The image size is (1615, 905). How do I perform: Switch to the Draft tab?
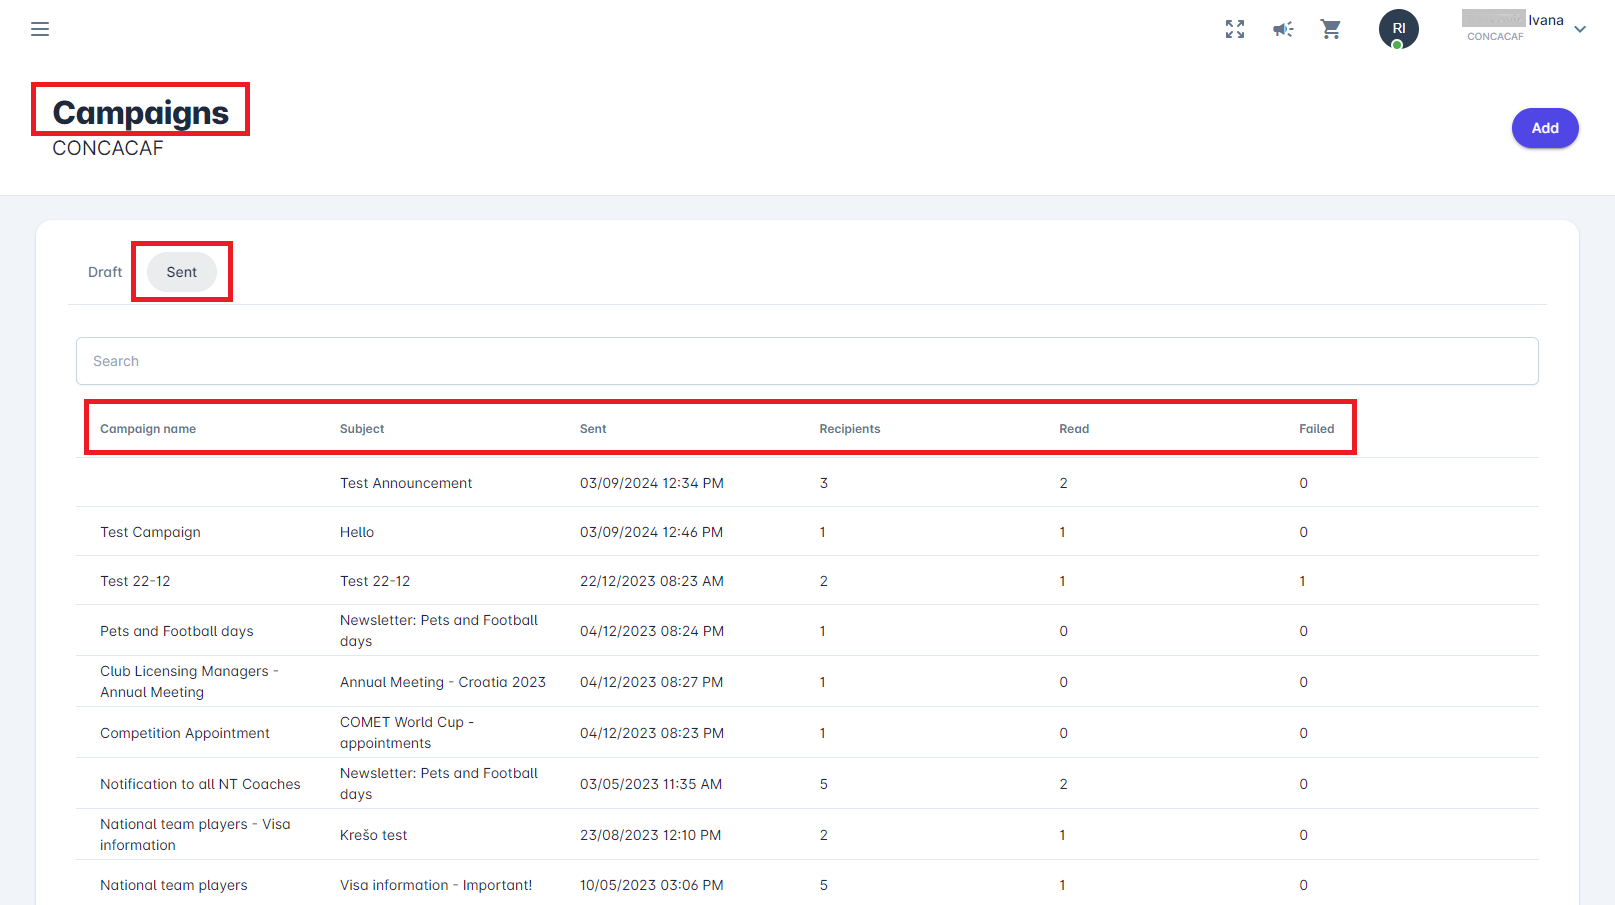(x=105, y=272)
